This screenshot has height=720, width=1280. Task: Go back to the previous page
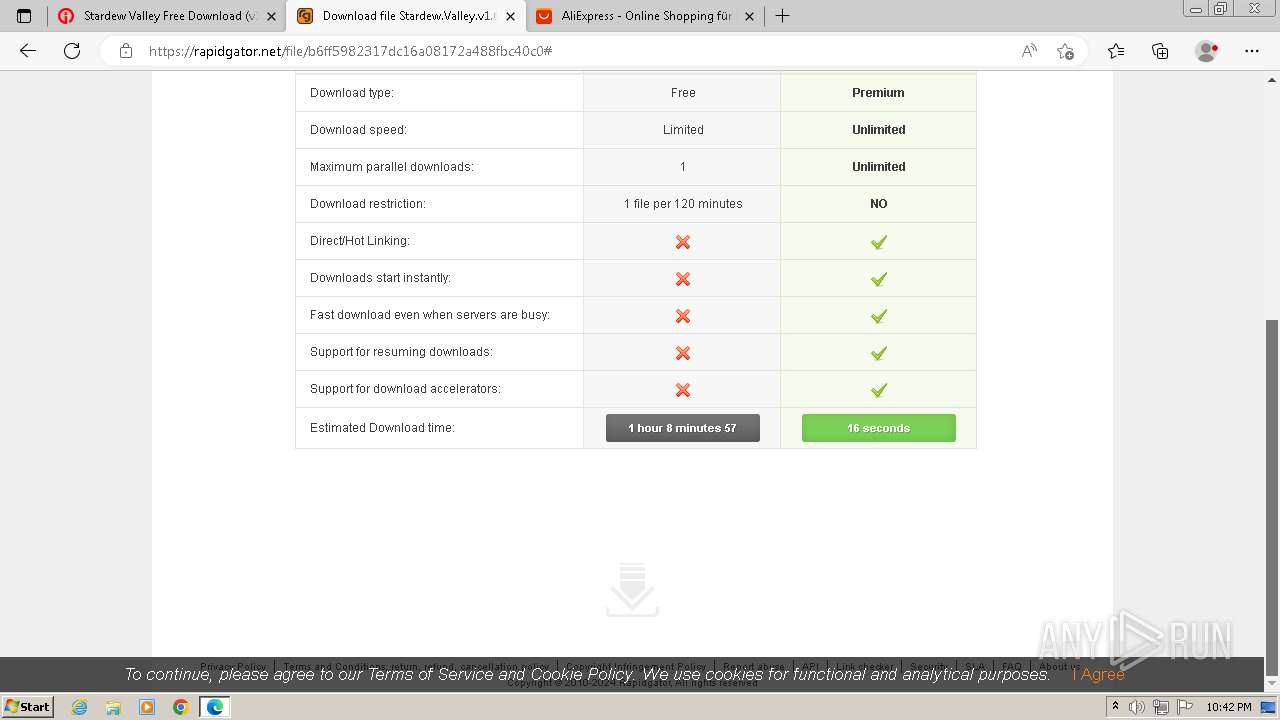click(28, 51)
